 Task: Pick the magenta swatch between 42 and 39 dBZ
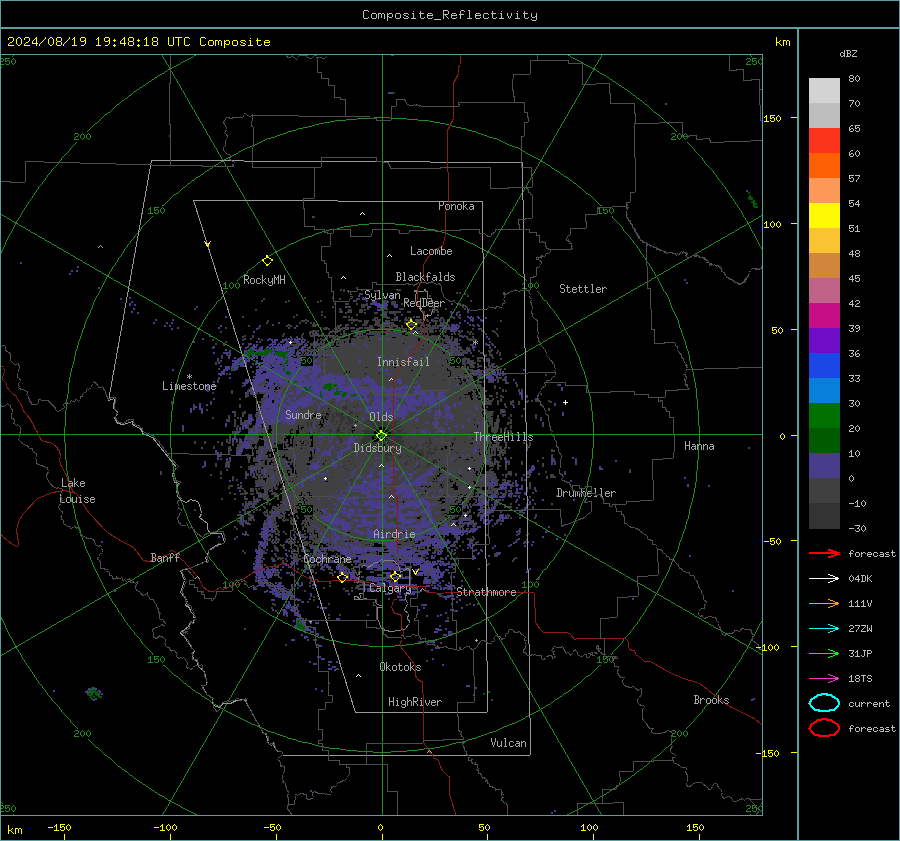[x=824, y=316]
